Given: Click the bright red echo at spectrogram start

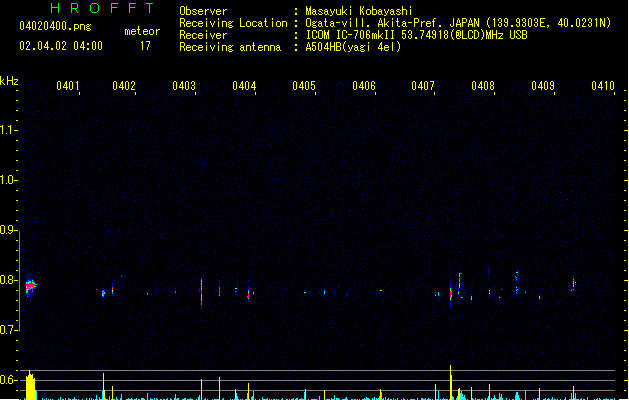Looking at the screenshot, I should pos(30,286).
